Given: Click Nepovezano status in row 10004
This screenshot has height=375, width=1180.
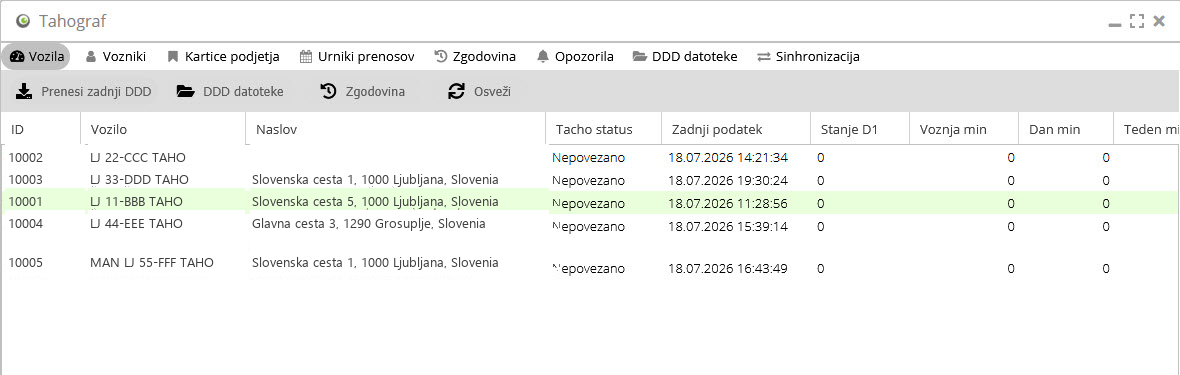Looking at the screenshot, I should pyautogui.click(x=588, y=226).
